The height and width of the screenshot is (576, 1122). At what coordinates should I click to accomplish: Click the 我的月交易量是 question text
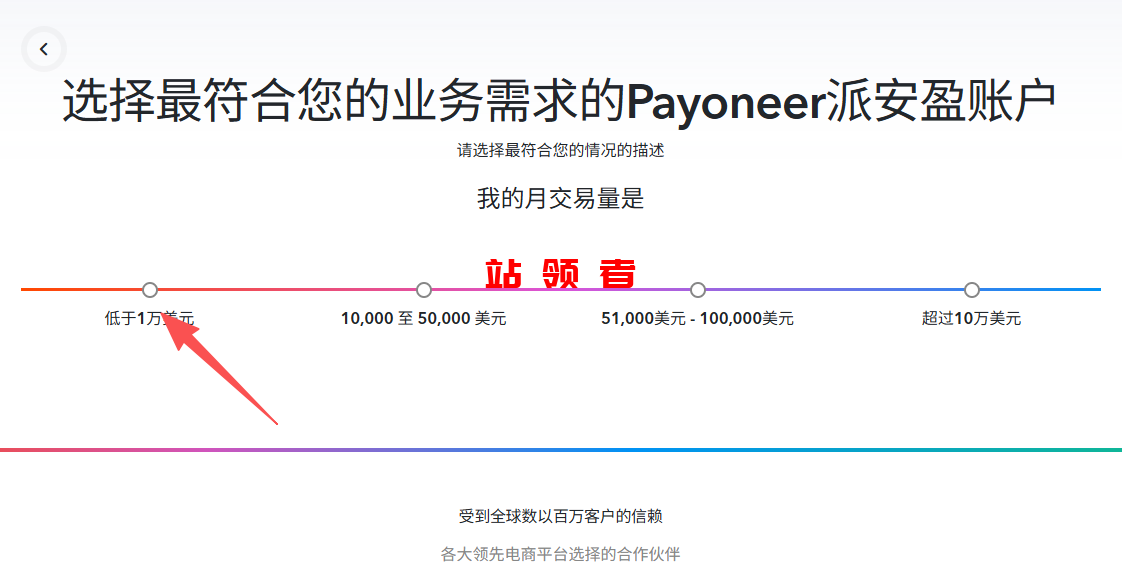pyautogui.click(x=560, y=199)
